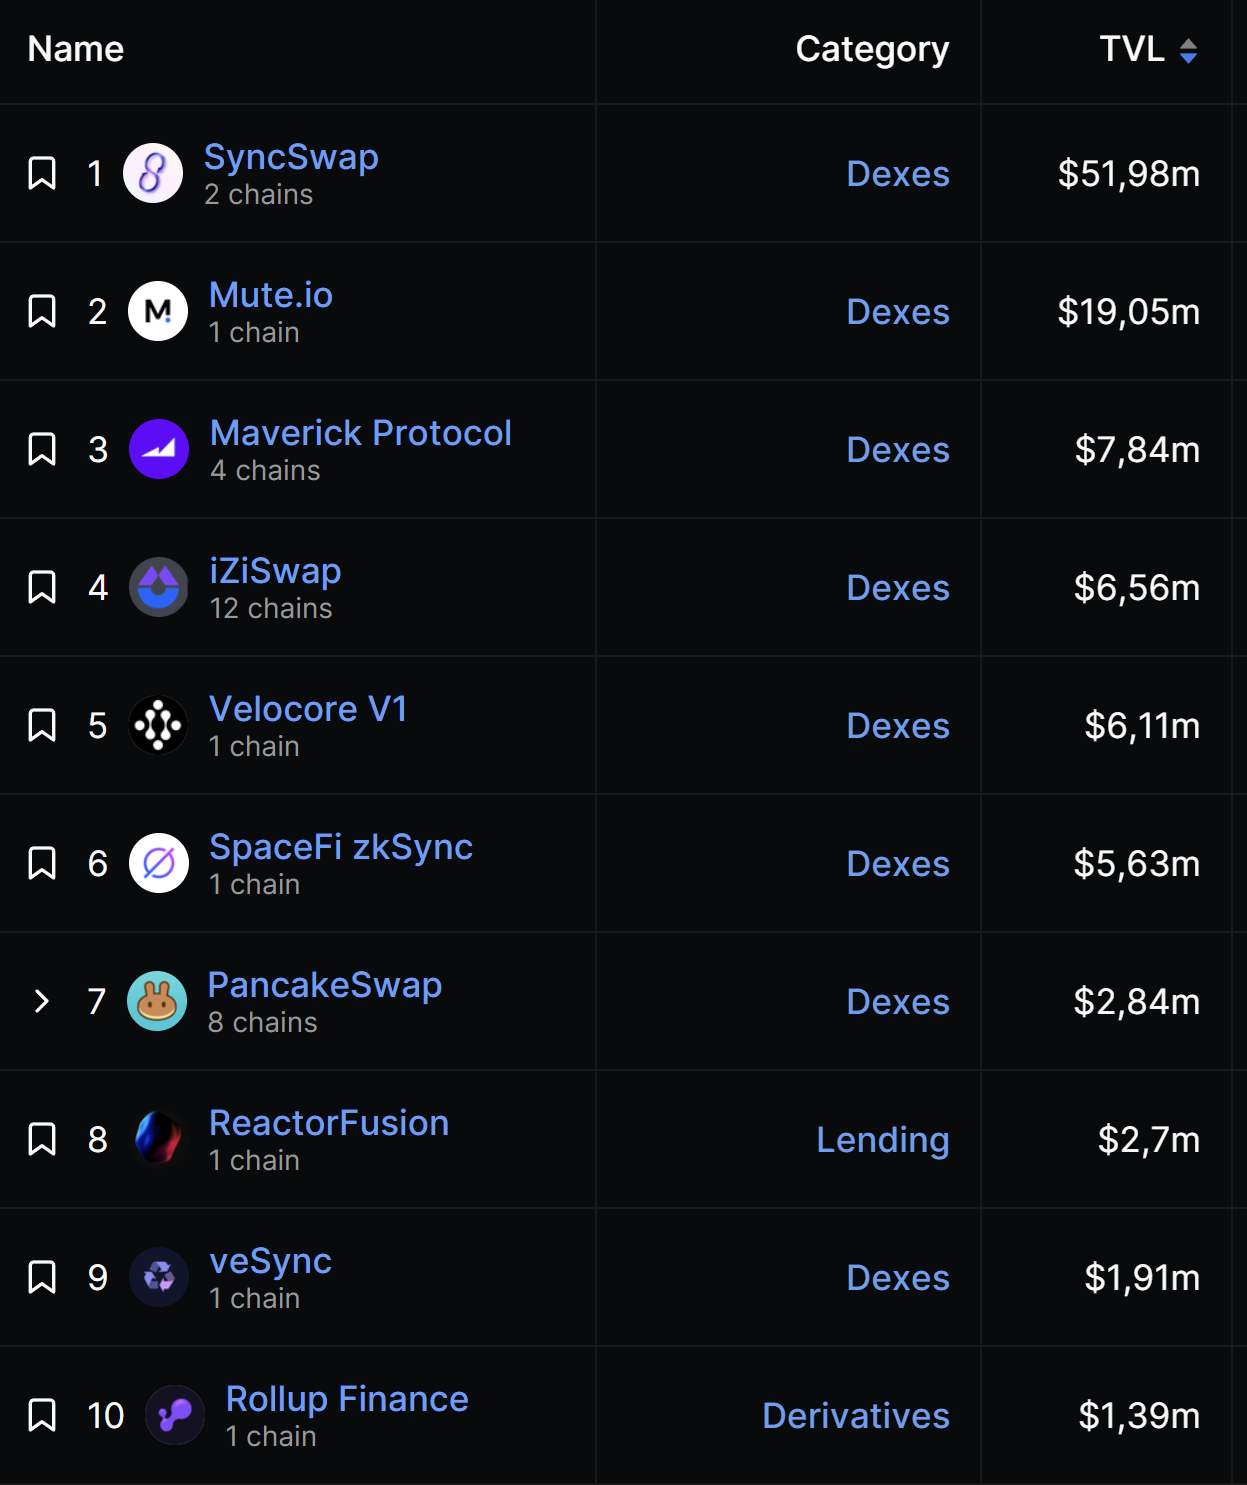Toggle bookmark for Rollup Finance
Screen dimensions: 1247x1485
pos(42,1415)
